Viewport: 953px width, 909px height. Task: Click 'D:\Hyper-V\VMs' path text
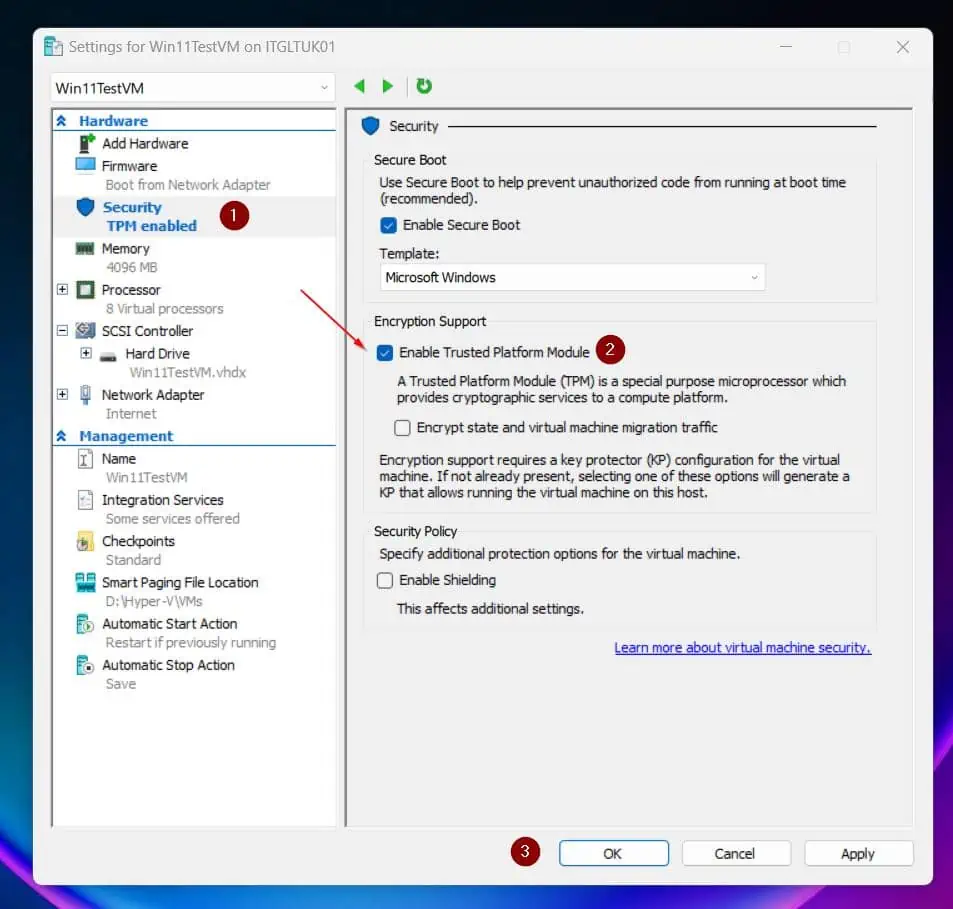(154, 601)
